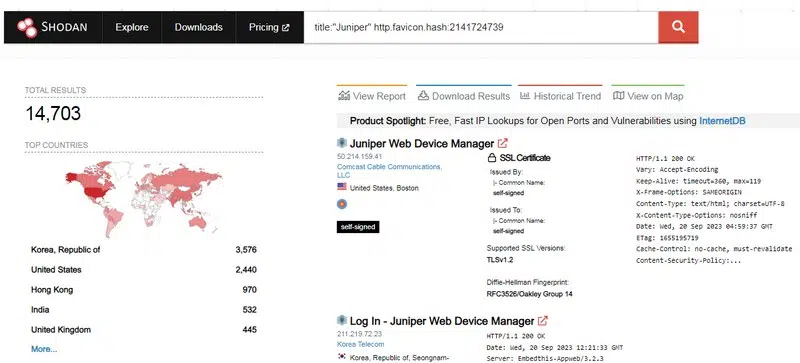Click the Korea flag icon
This screenshot has width=800, height=363.
pyautogui.click(x=342, y=356)
